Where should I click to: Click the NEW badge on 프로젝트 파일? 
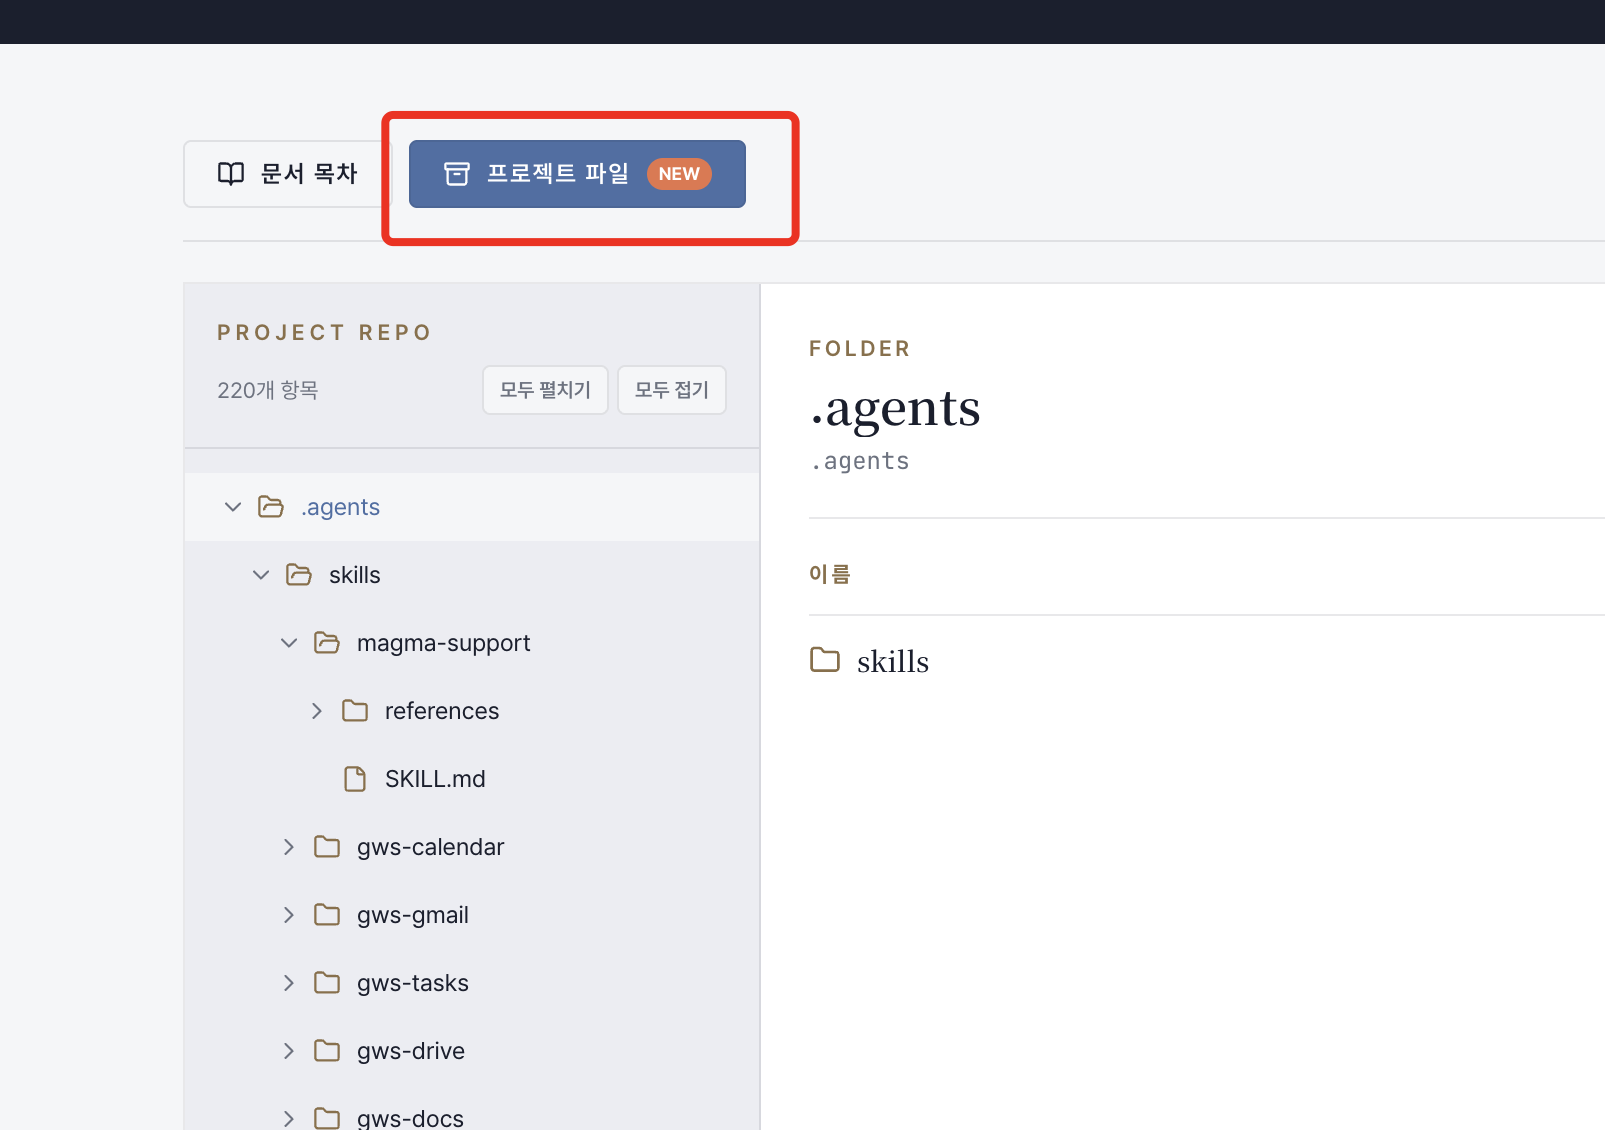tap(679, 174)
